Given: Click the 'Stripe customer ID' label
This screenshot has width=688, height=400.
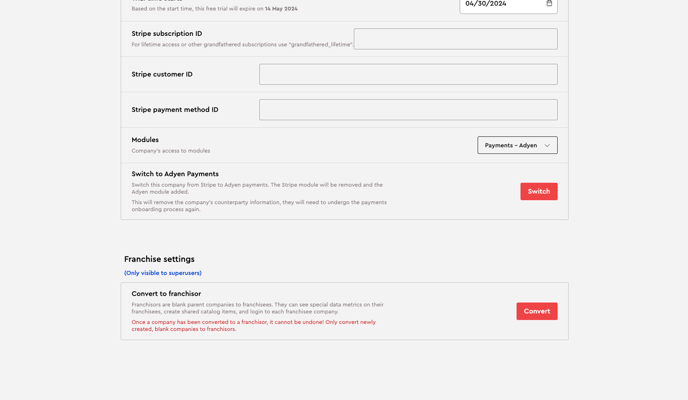Looking at the screenshot, I should coord(162,75).
